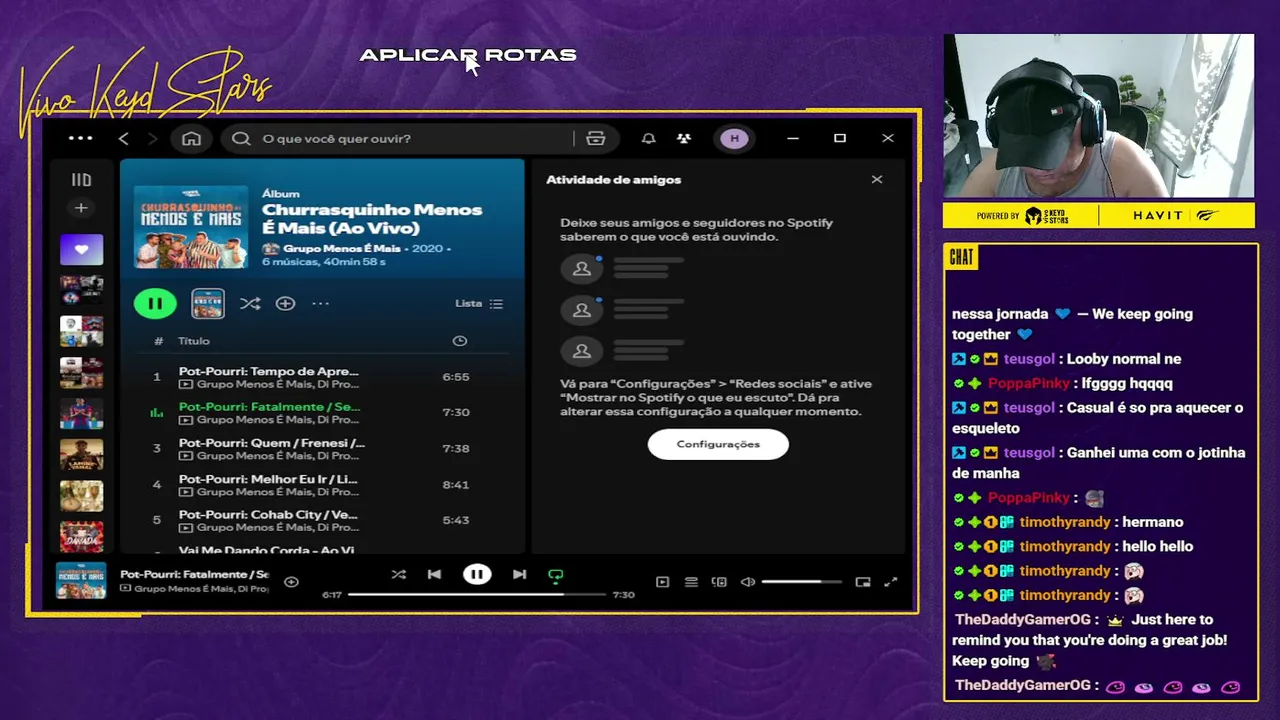
Task: Click the search magnifier icon
Action: click(x=241, y=139)
